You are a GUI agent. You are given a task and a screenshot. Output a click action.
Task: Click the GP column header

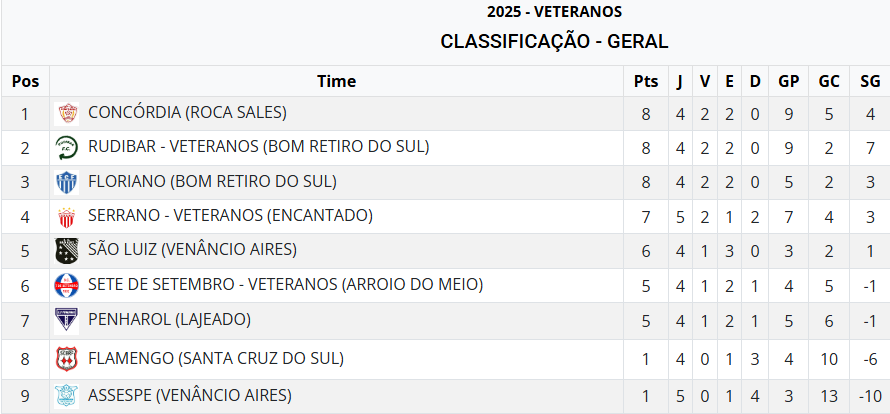point(788,81)
